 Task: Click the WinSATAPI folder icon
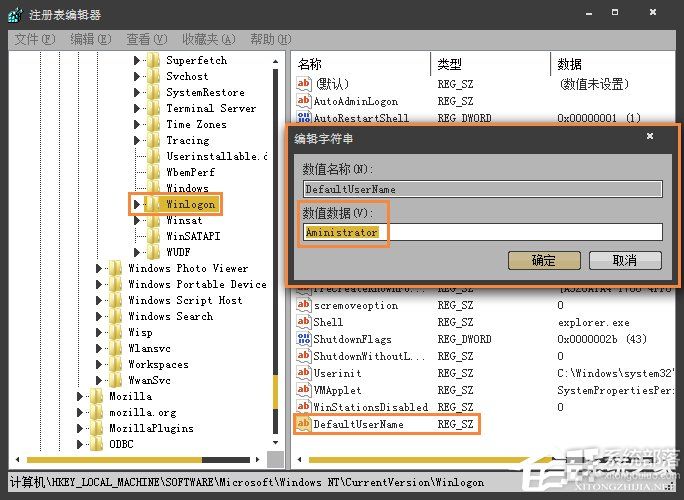(153, 236)
